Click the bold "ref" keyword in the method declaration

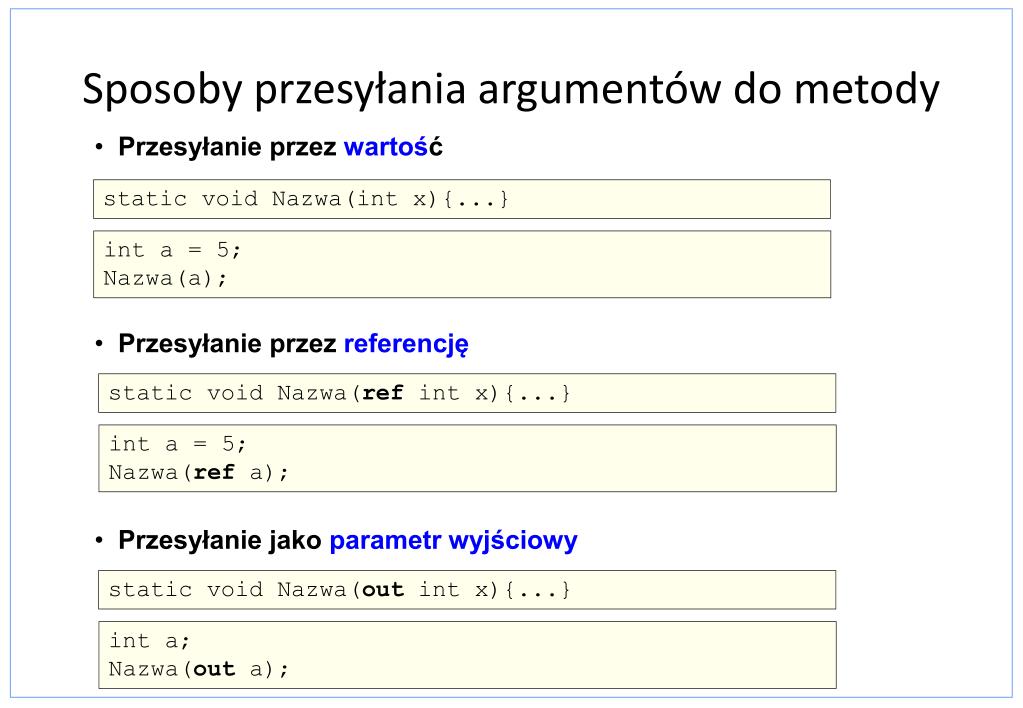point(383,393)
